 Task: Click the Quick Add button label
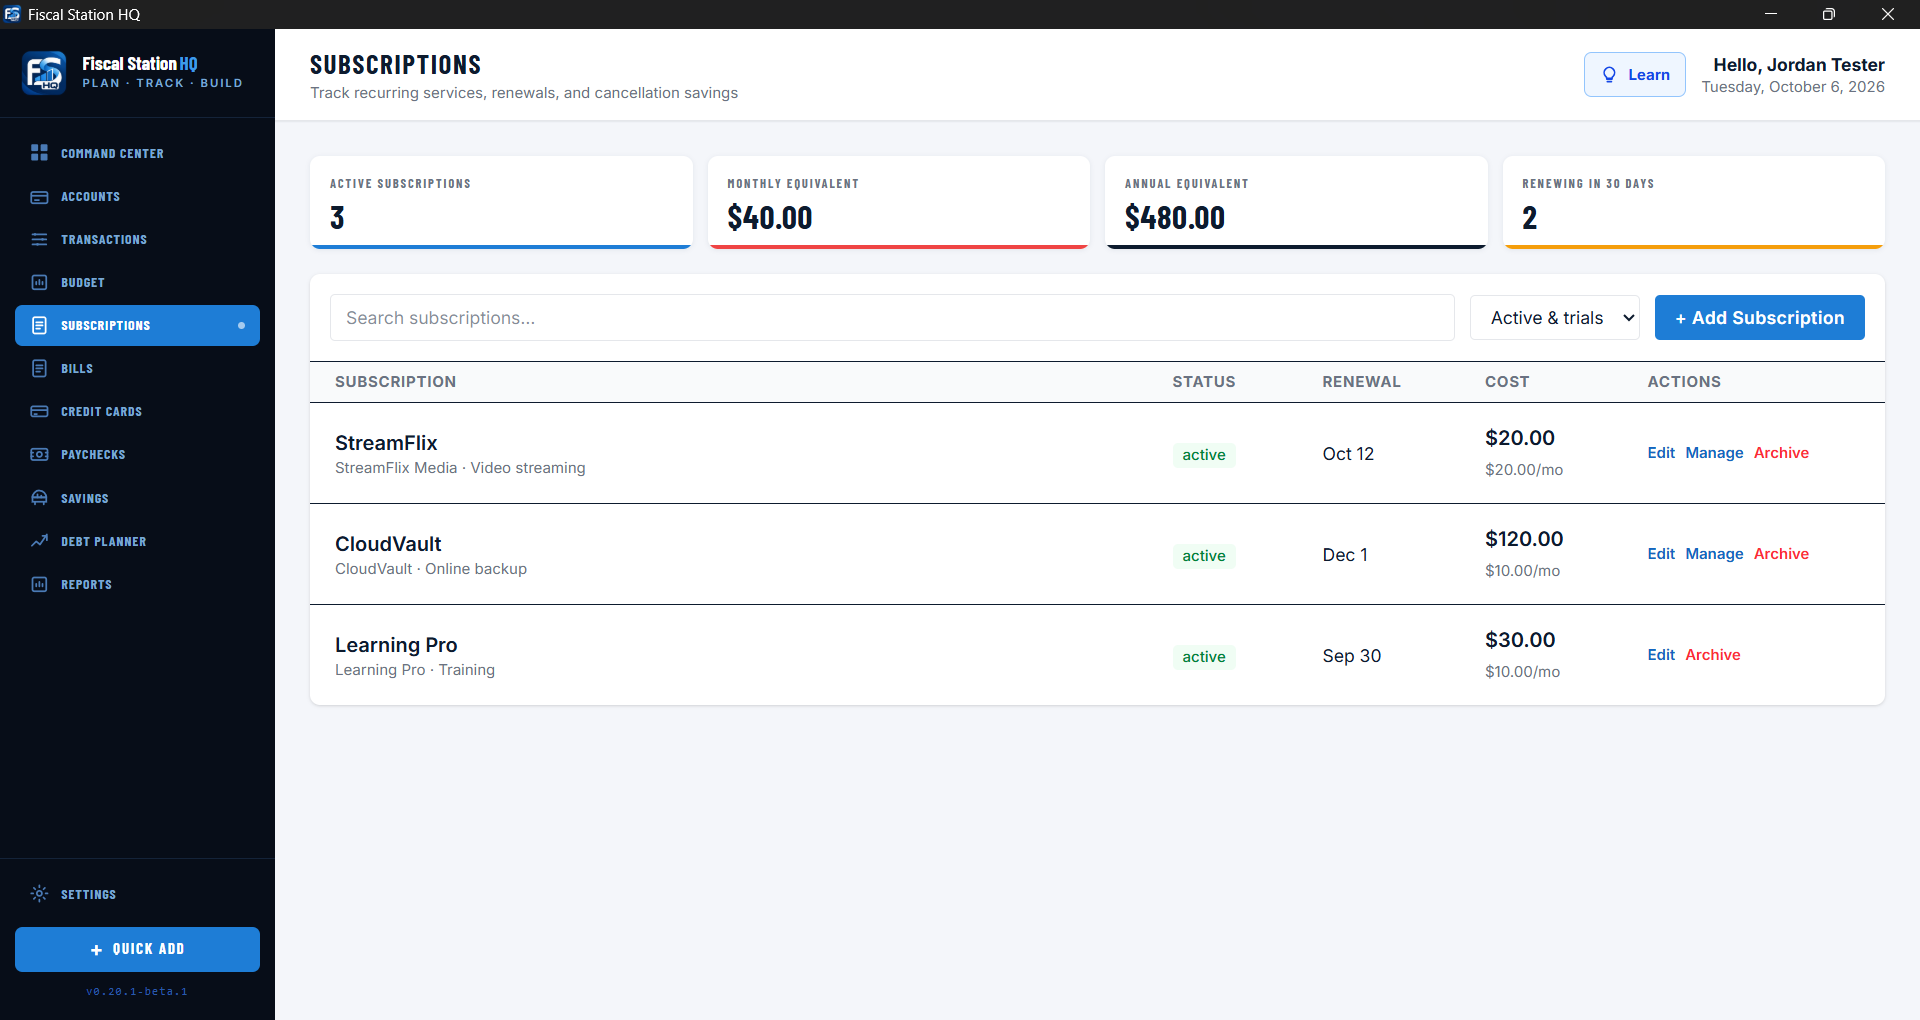pos(148,949)
